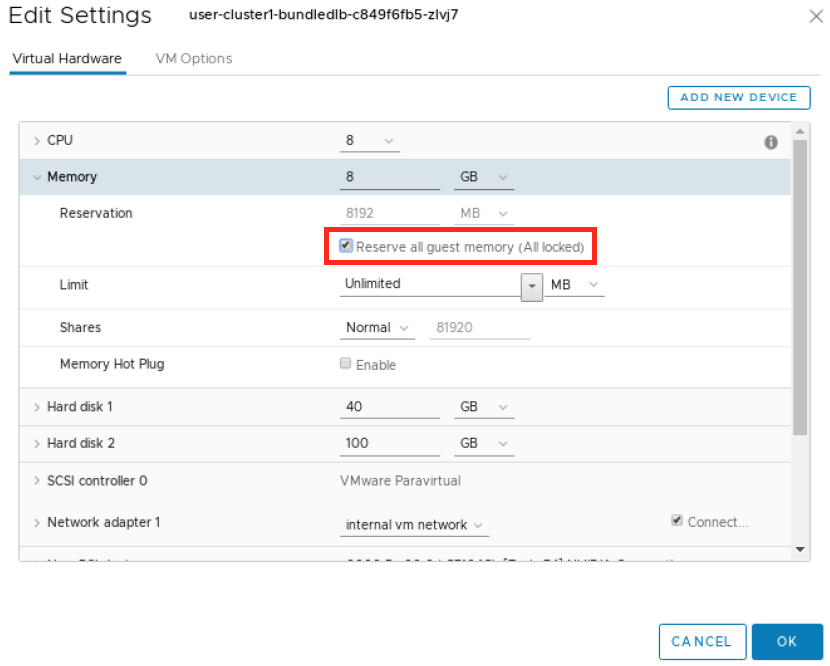Toggle the Network adapter 1 Connect checkbox

tap(678, 522)
